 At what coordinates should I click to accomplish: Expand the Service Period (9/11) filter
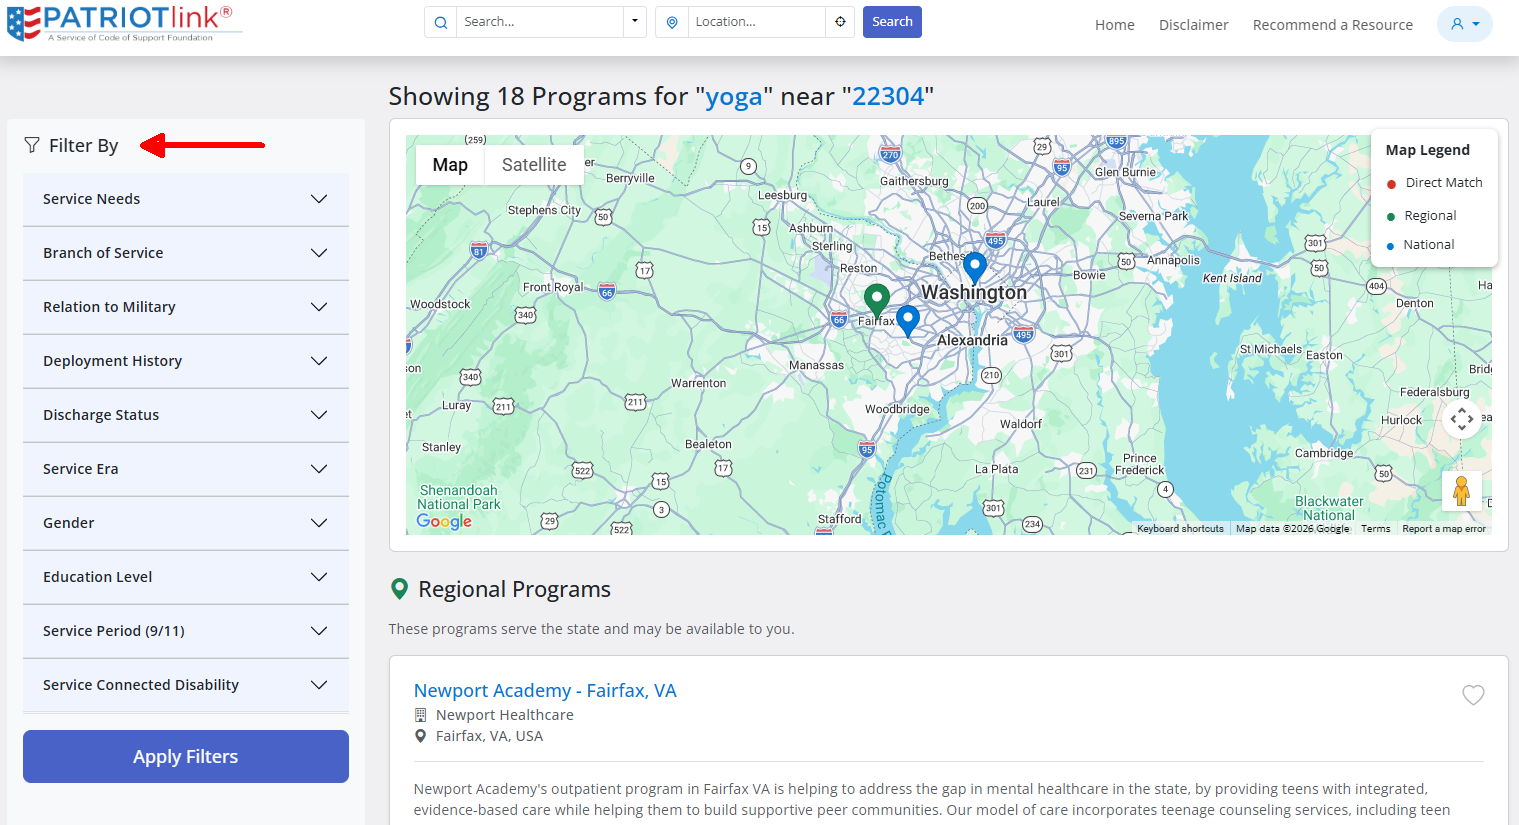tap(186, 631)
